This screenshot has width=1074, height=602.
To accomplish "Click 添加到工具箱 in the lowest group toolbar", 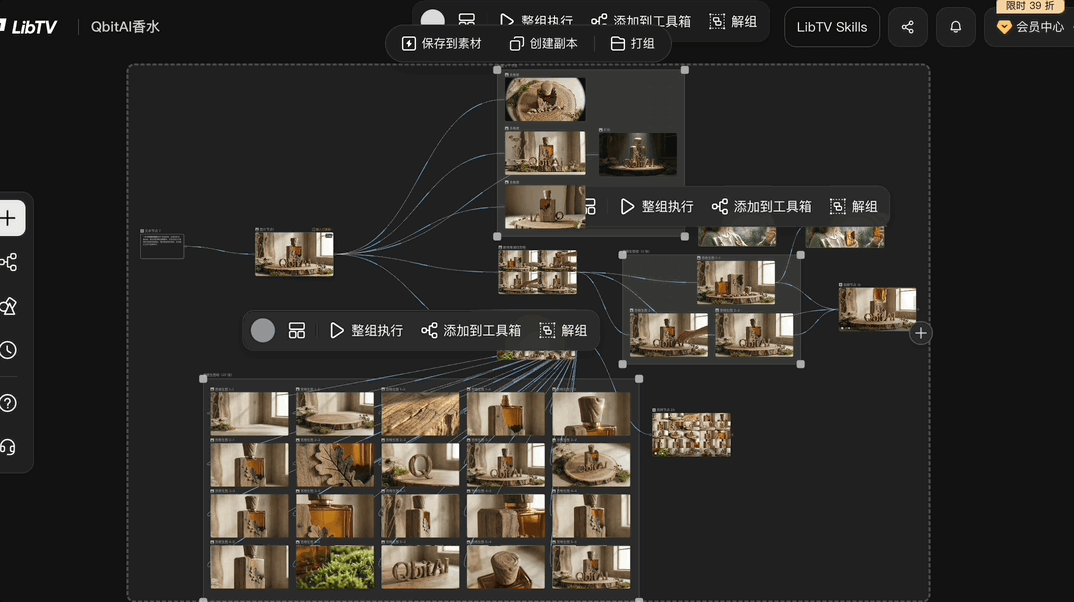I will click(471, 330).
